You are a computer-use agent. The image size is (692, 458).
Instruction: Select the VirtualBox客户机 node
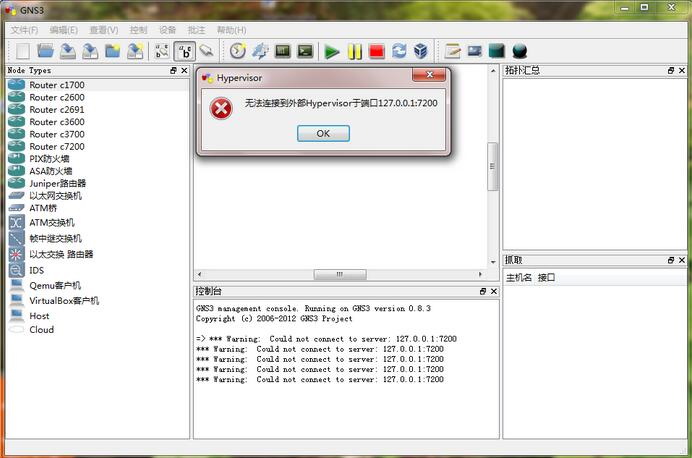pos(64,300)
